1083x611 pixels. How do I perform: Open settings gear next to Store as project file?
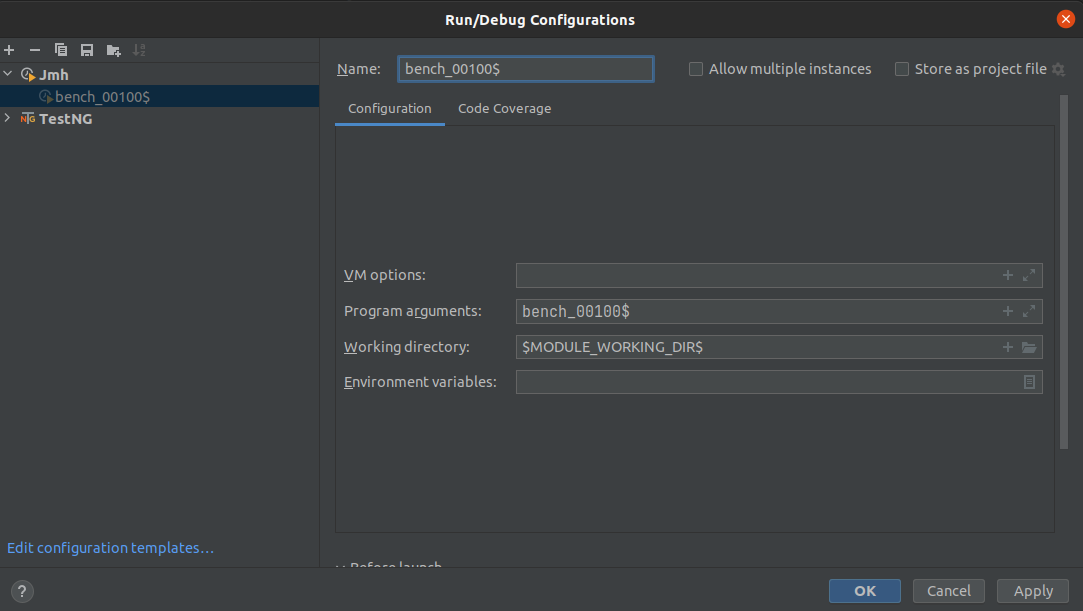click(1058, 69)
